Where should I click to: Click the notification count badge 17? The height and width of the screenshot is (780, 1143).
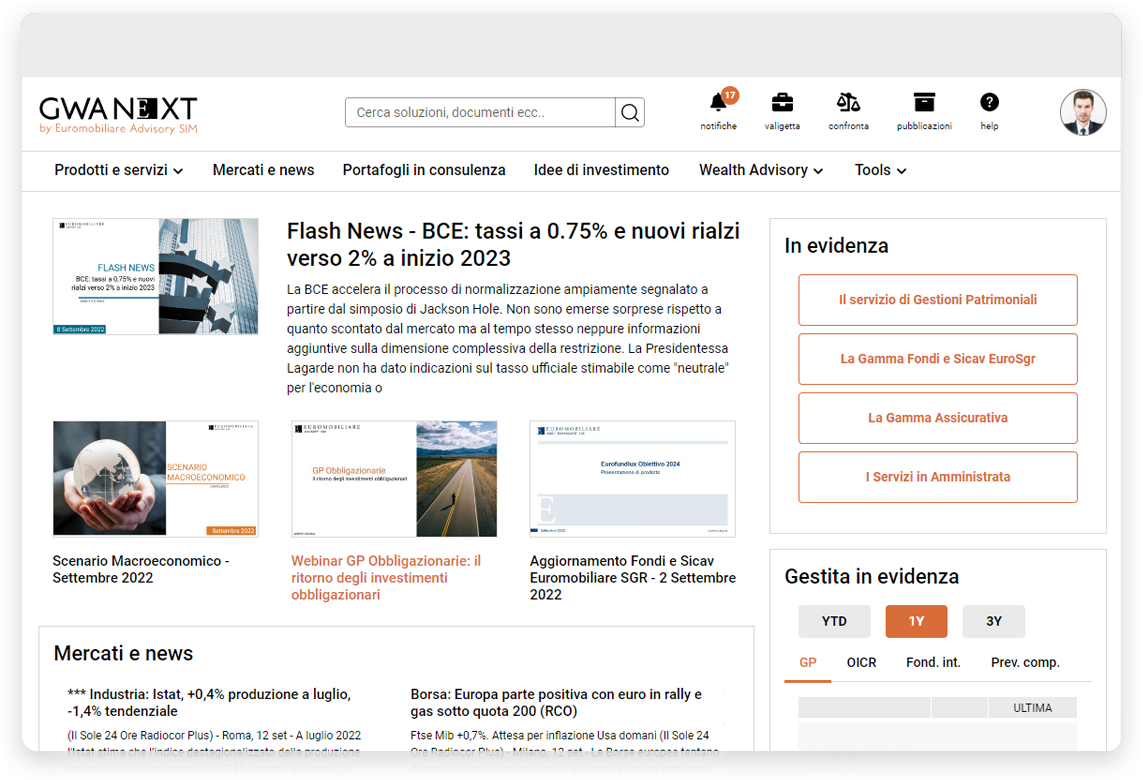coord(730,95)
